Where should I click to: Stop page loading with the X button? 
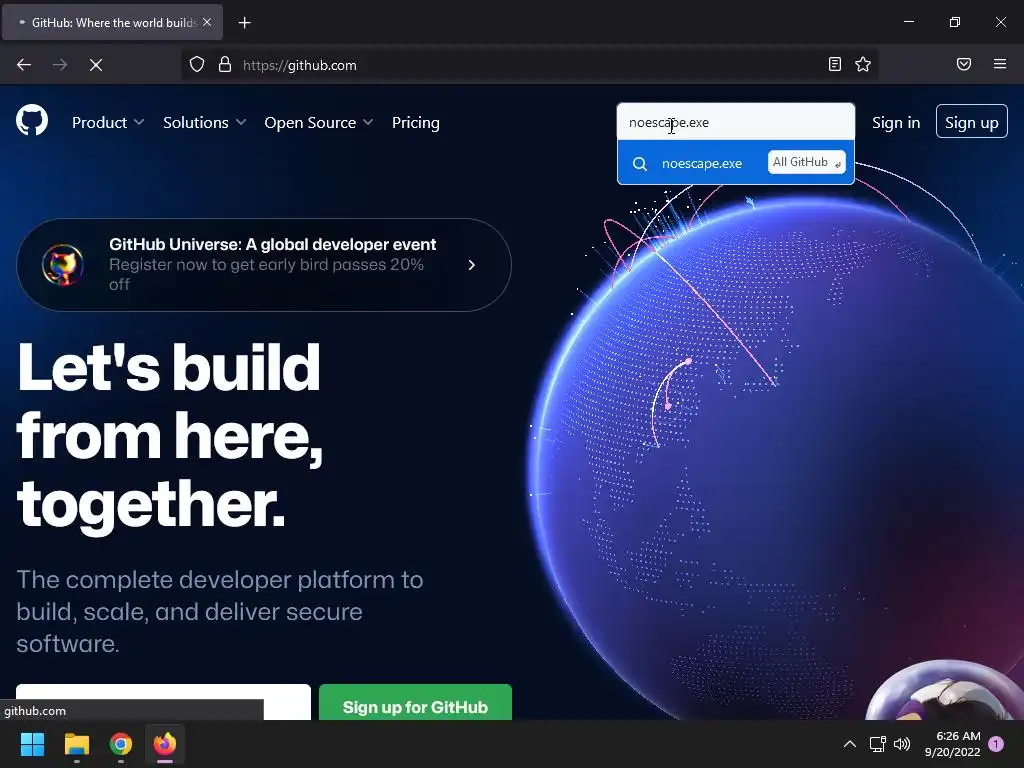[x=96, y=65]
